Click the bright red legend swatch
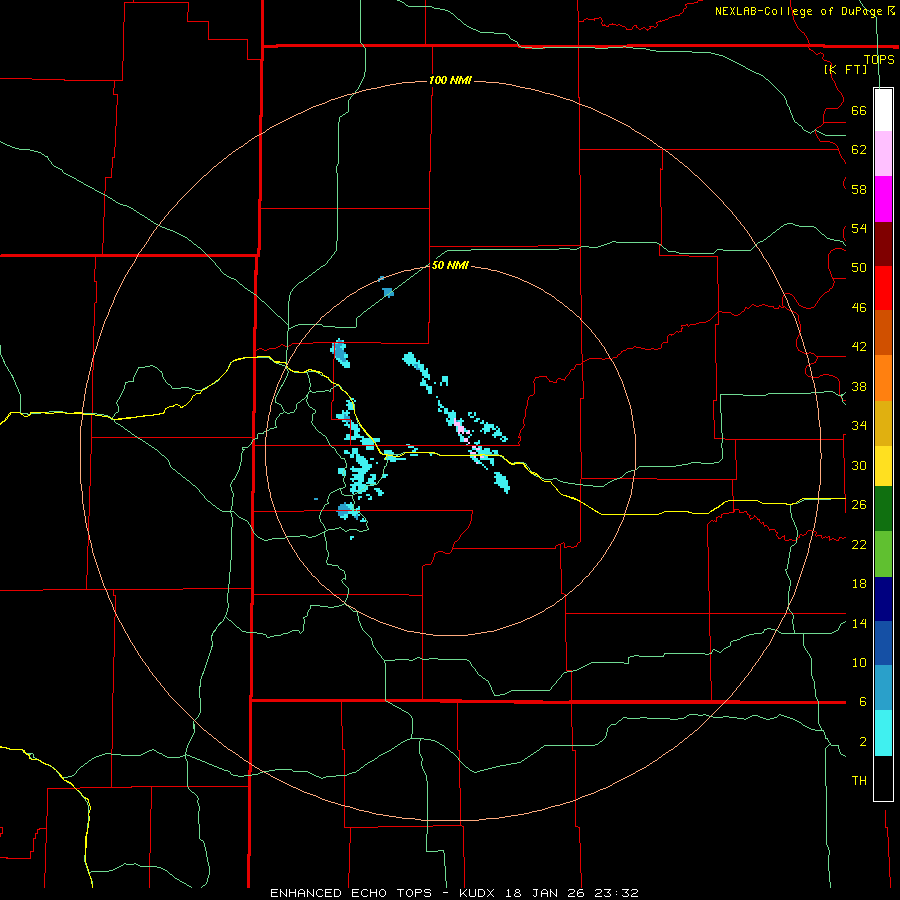Image resolution: width=900 pixels, height=900 pixels. click(883, 288)
